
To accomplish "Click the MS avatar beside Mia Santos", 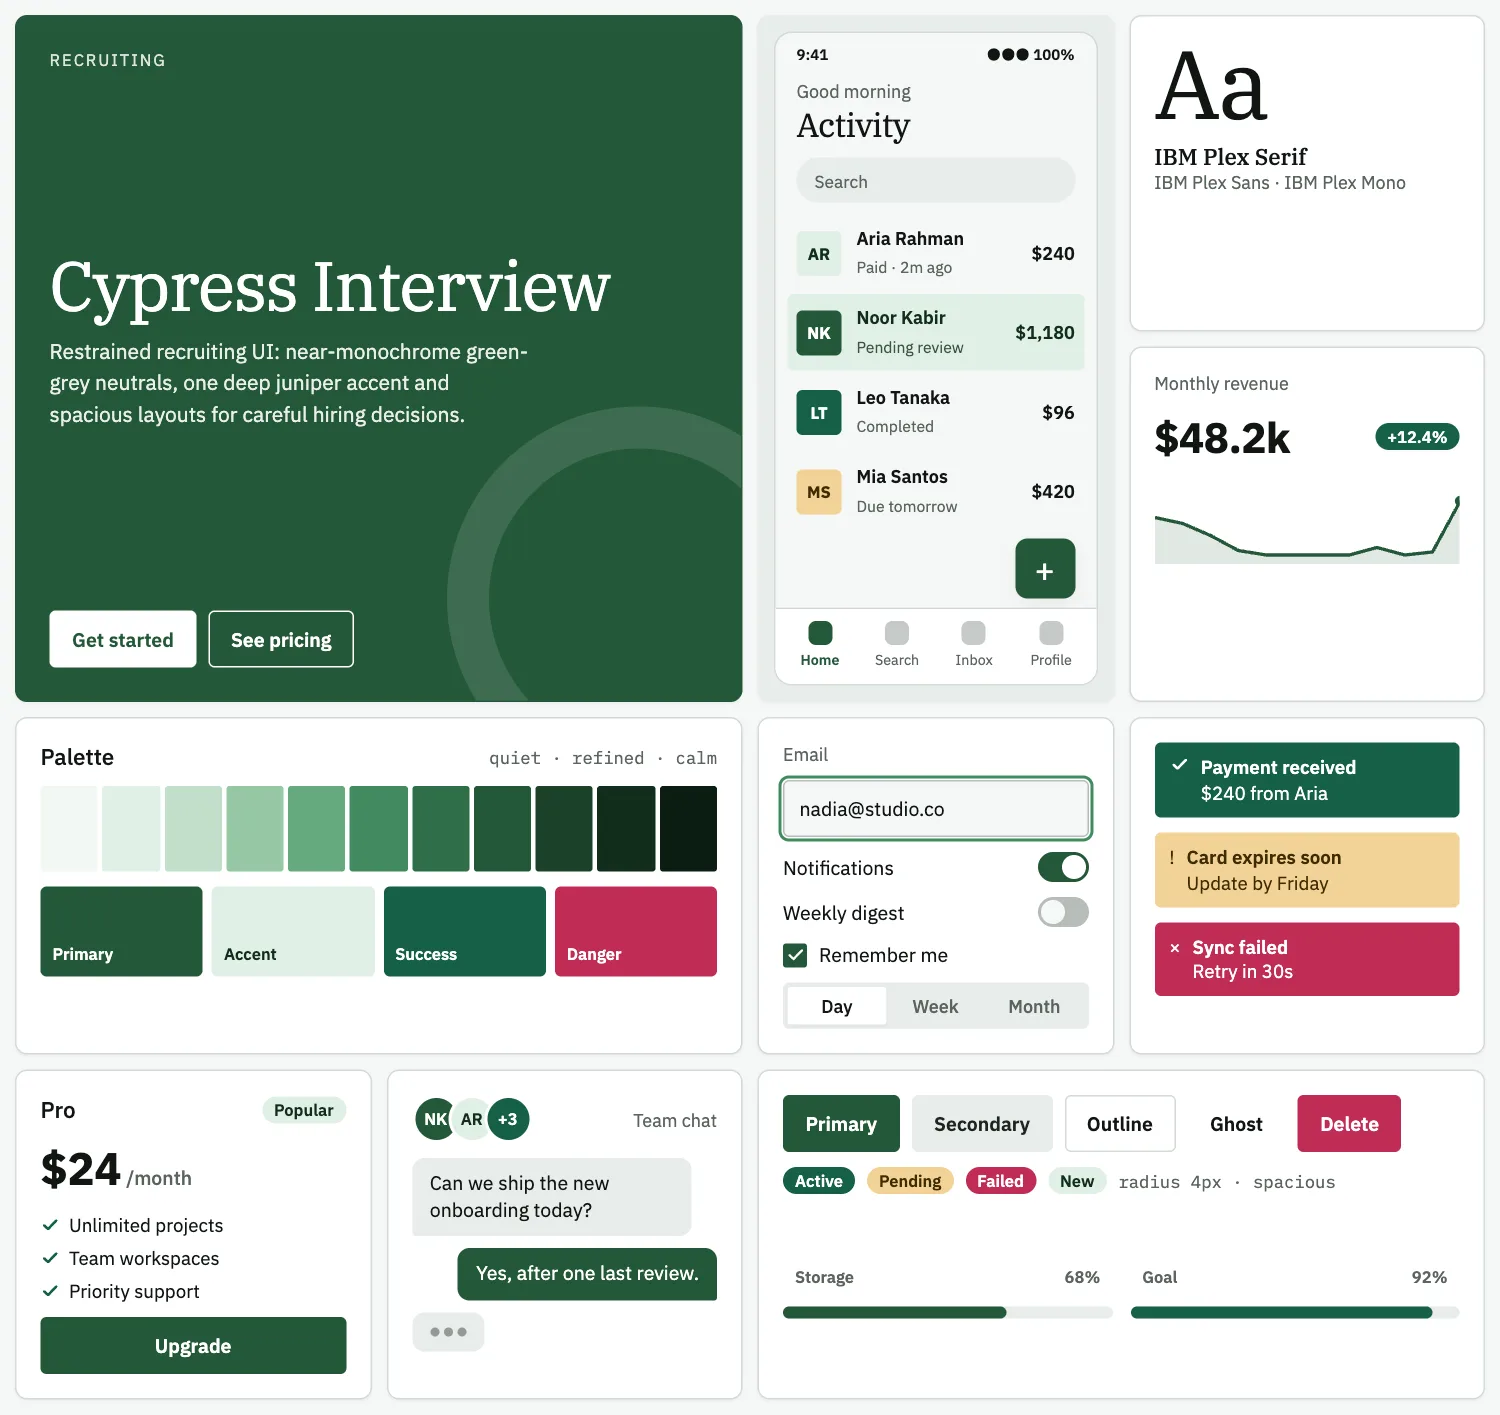I will [819, 492].
